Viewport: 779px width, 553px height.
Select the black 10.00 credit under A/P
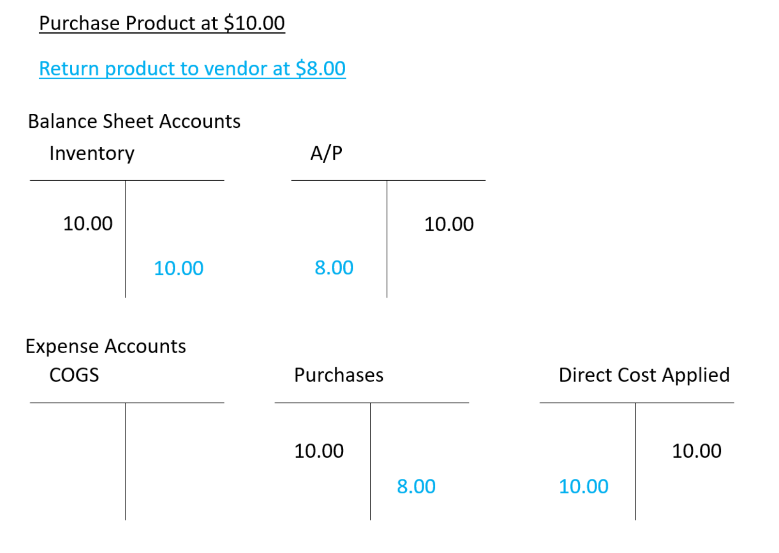tap(449, 224)
